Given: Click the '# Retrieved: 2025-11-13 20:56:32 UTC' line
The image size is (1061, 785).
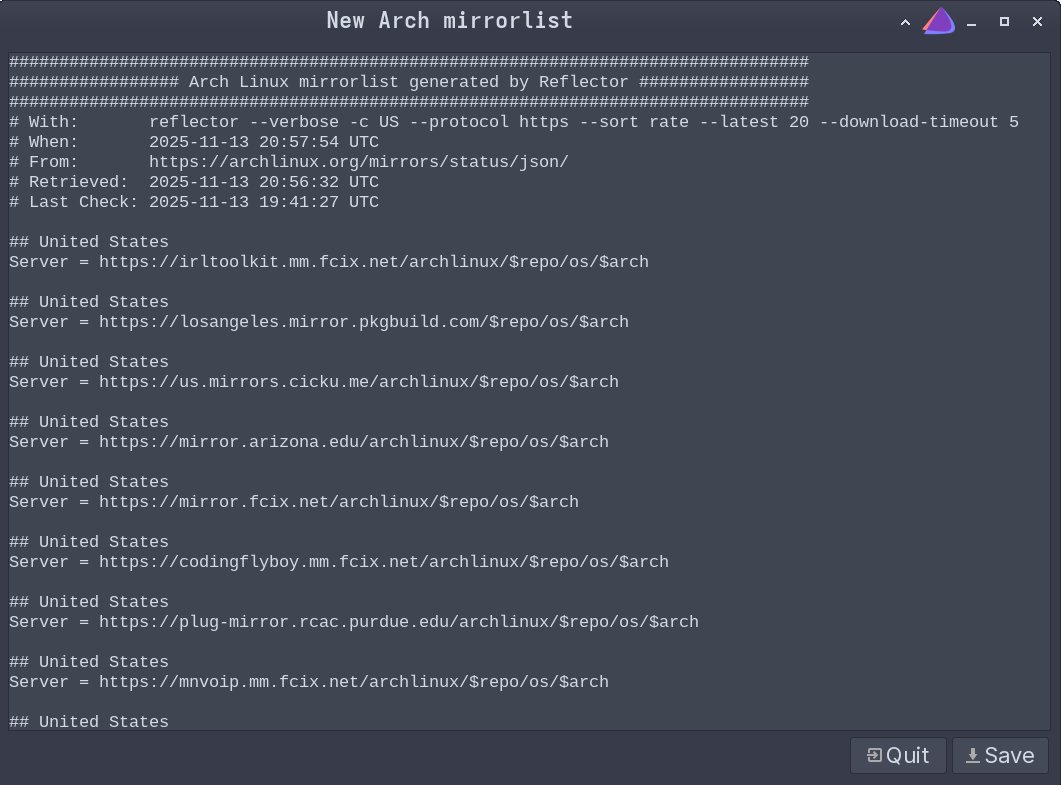Looking at the screenshot, I should [194, 182].
